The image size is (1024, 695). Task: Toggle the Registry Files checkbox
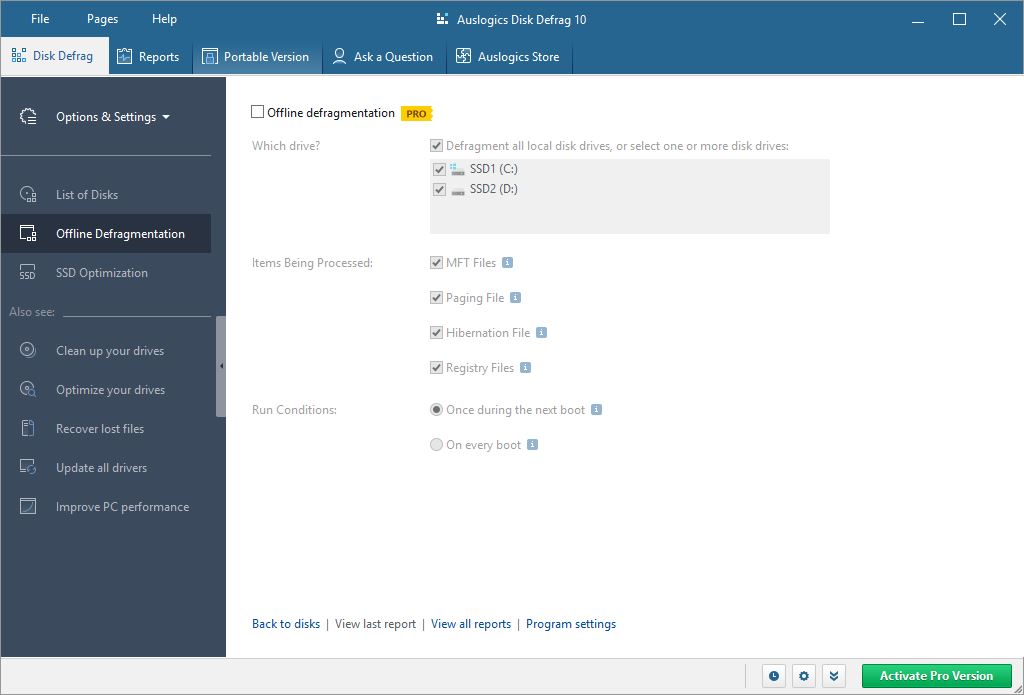point(436,368)
